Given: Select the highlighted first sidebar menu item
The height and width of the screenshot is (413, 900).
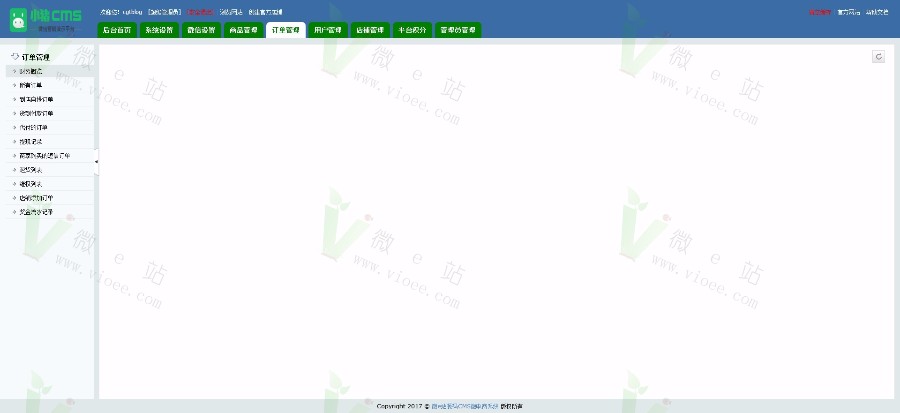Looking at the screenshot, I should click(49, 71).
